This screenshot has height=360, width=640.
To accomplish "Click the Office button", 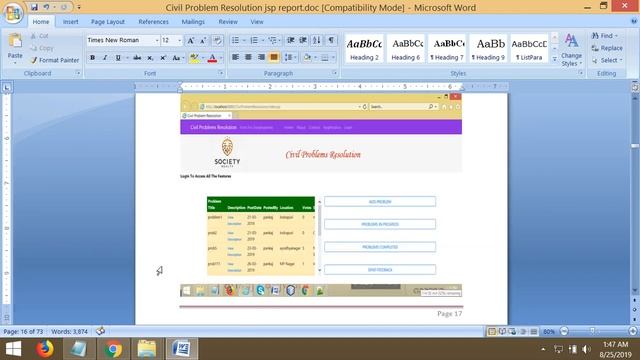I will [13, 13].
